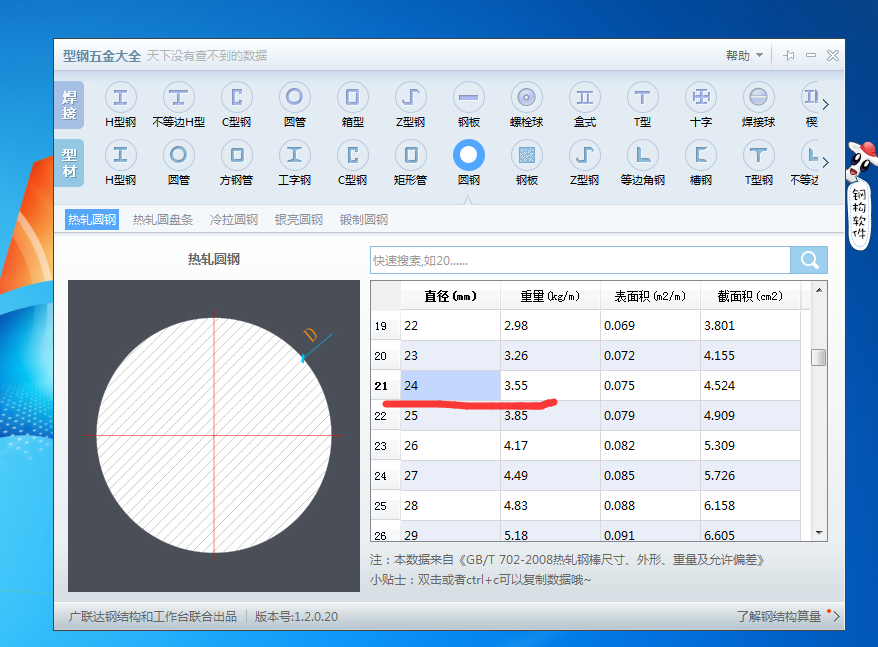Choose C型钢 in the 型材 row
The image size is (878, 647).
(x=352, y=162)
